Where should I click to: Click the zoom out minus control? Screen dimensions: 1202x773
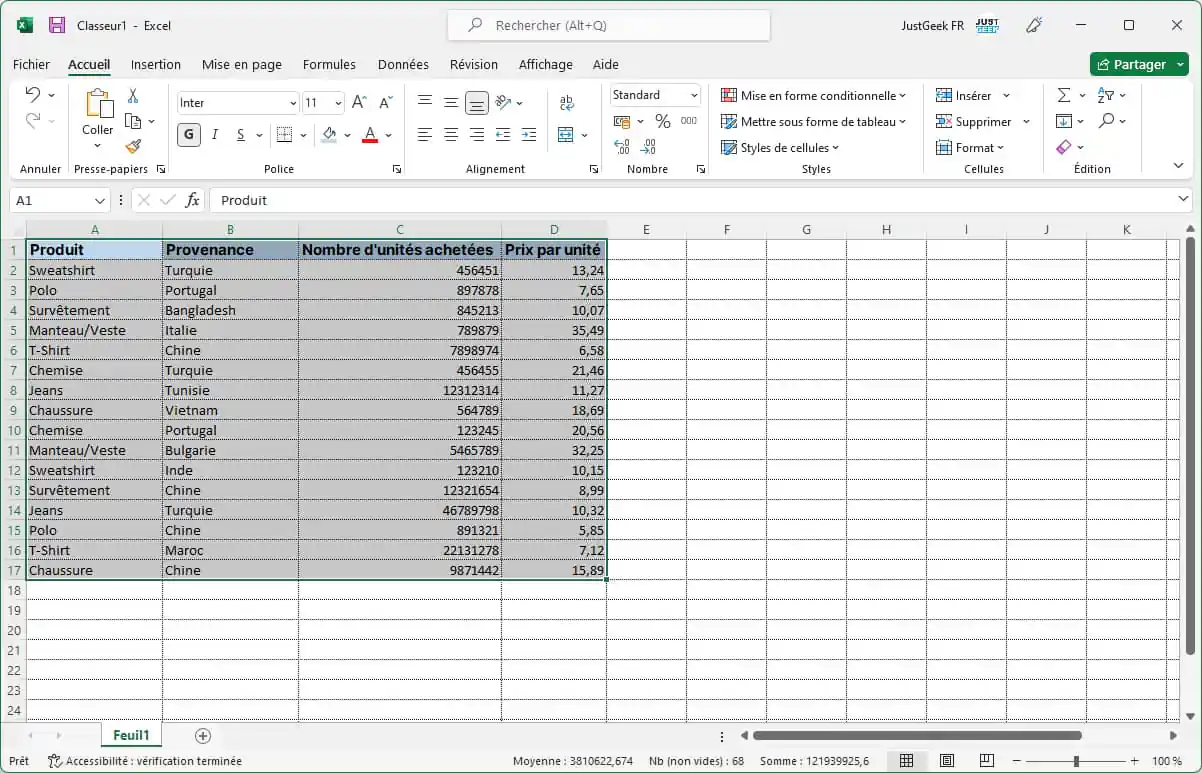(x=1018, y=760)
